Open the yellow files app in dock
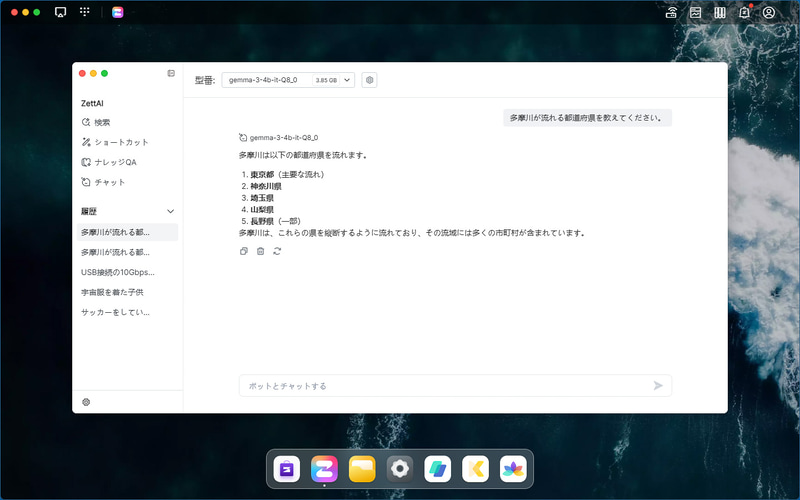The image size is (800, 500). (x=362, y=469)
